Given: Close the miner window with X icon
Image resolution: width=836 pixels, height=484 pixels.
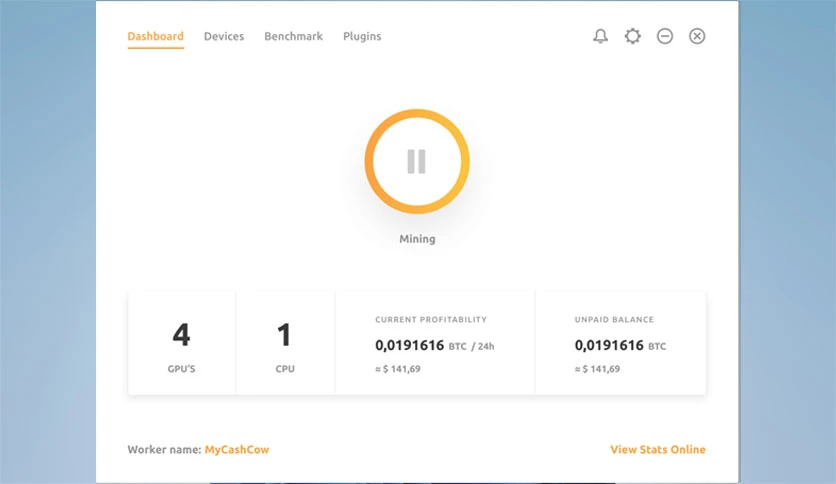Looking at the screenshot, I should click(697, 36).
